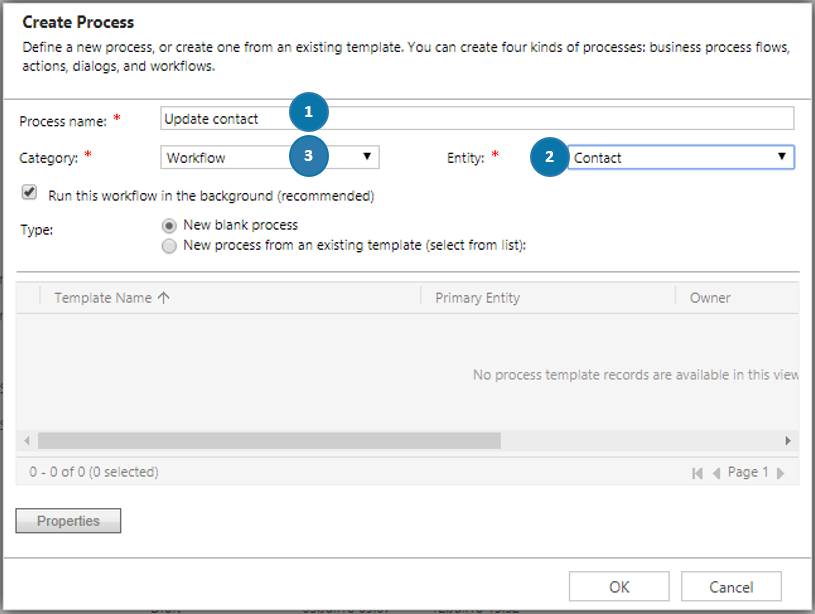815x614 pixels.
Task: Sort by the Template Name column header
Action: pos(111,298)
